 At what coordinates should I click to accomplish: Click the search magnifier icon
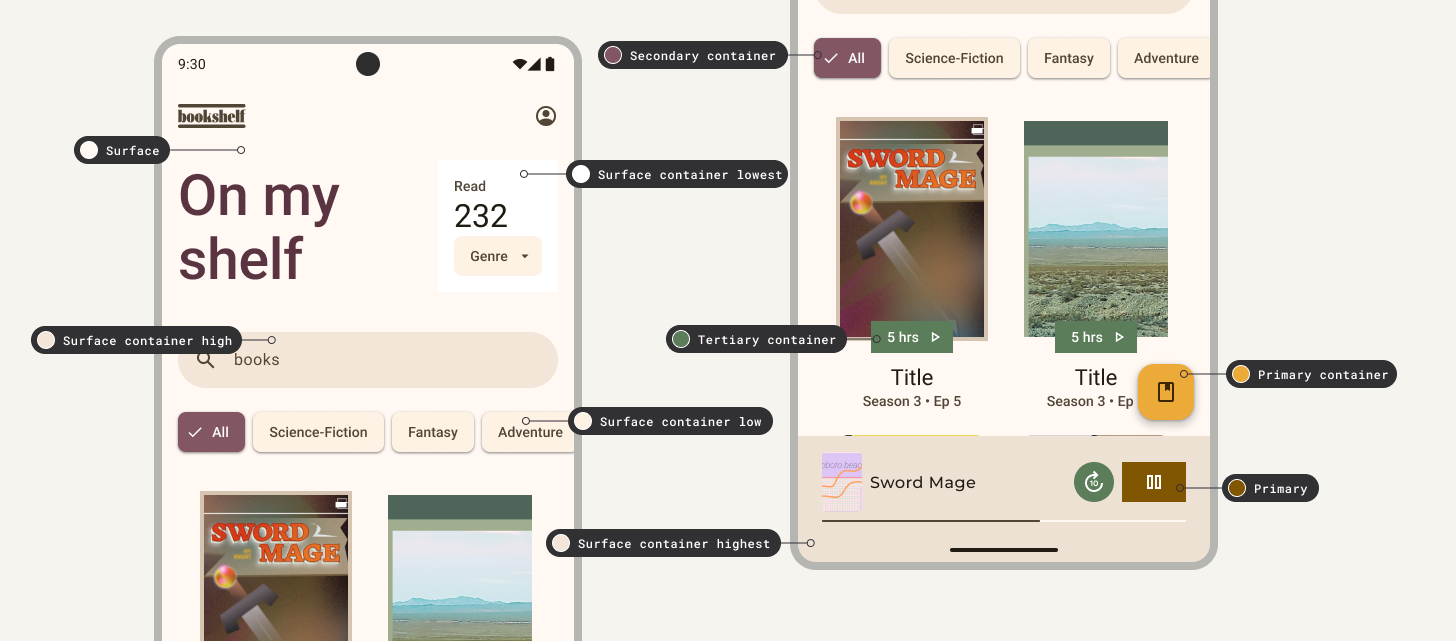pyautogui.click(x=206, y=360)
